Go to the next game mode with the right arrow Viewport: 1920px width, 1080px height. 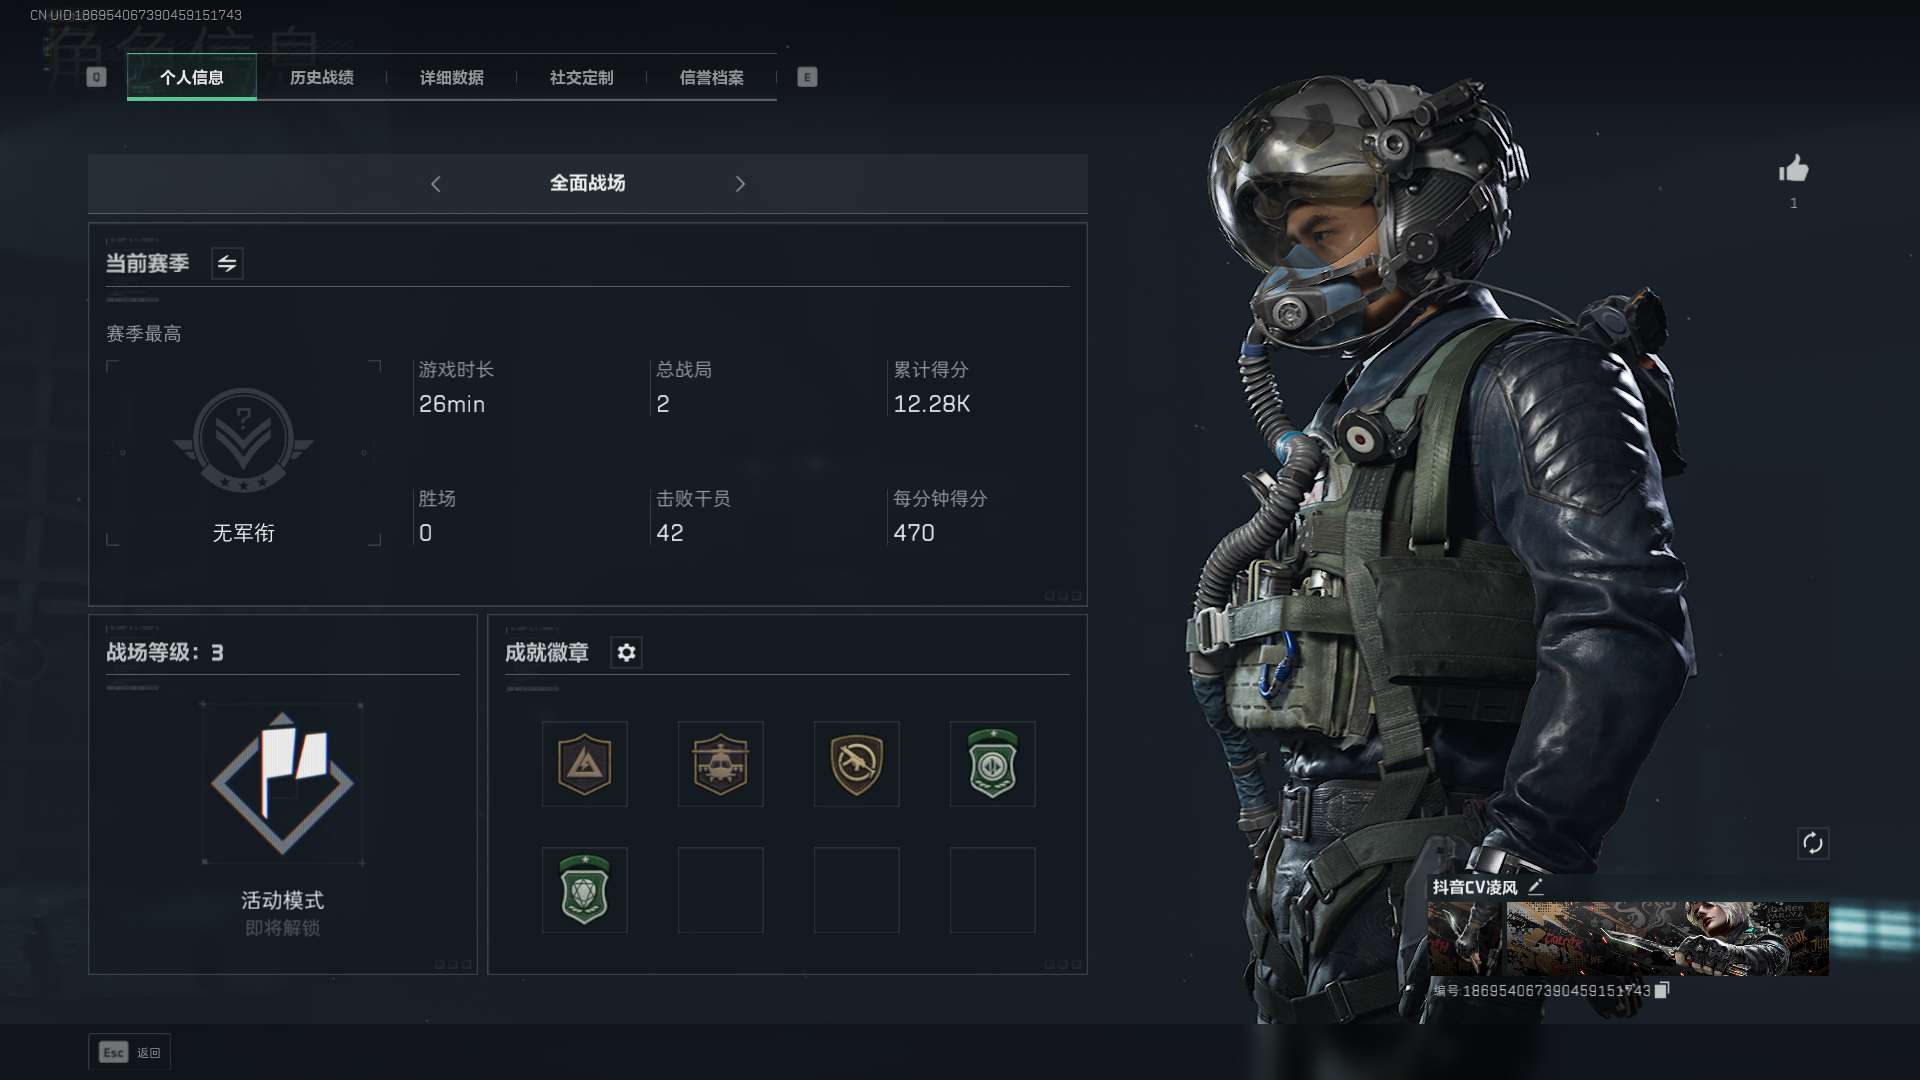740,184
